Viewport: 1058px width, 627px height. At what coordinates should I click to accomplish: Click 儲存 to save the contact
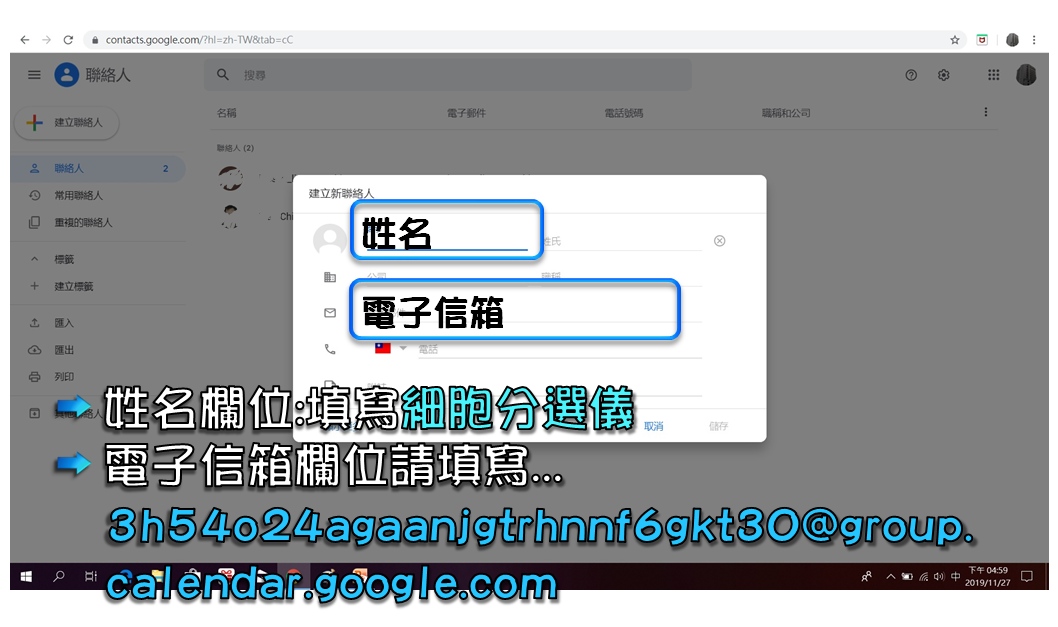tap(718, 426)
